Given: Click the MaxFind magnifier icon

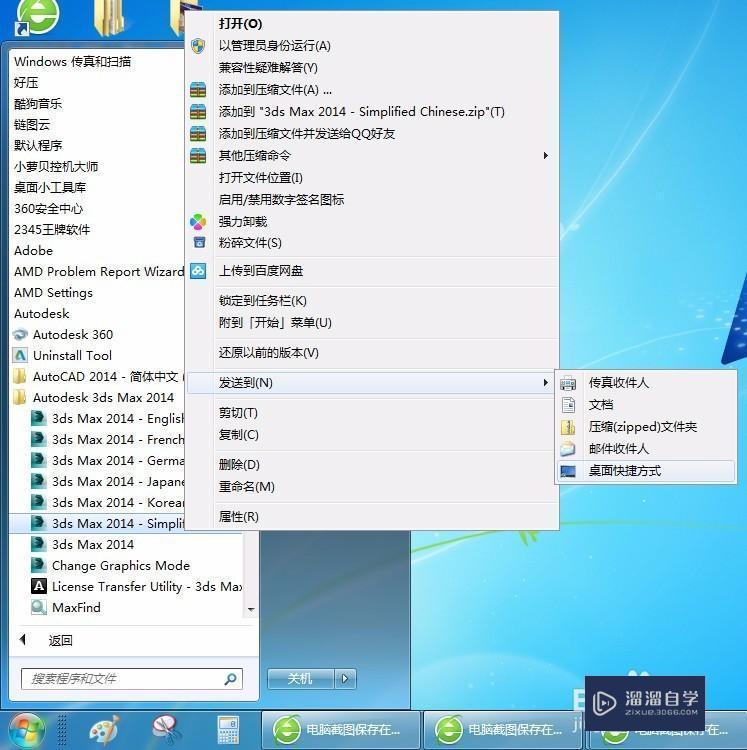Looking at the screenshot, I should coord(38,607).
